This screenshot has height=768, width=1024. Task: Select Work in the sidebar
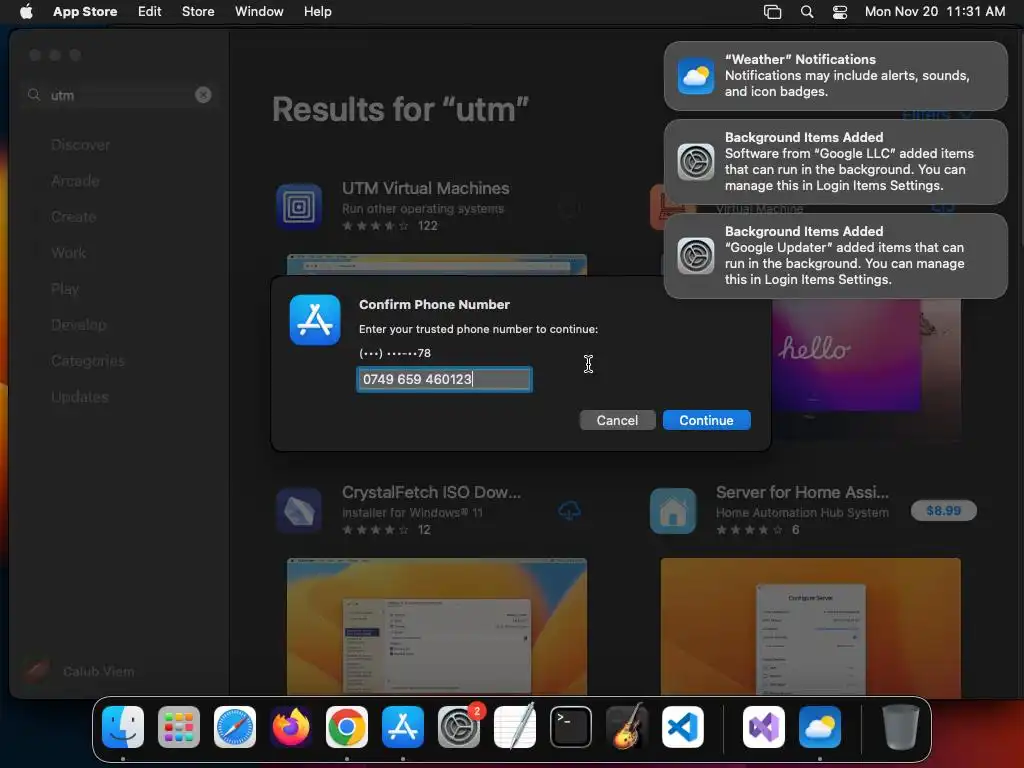point(68,253)
